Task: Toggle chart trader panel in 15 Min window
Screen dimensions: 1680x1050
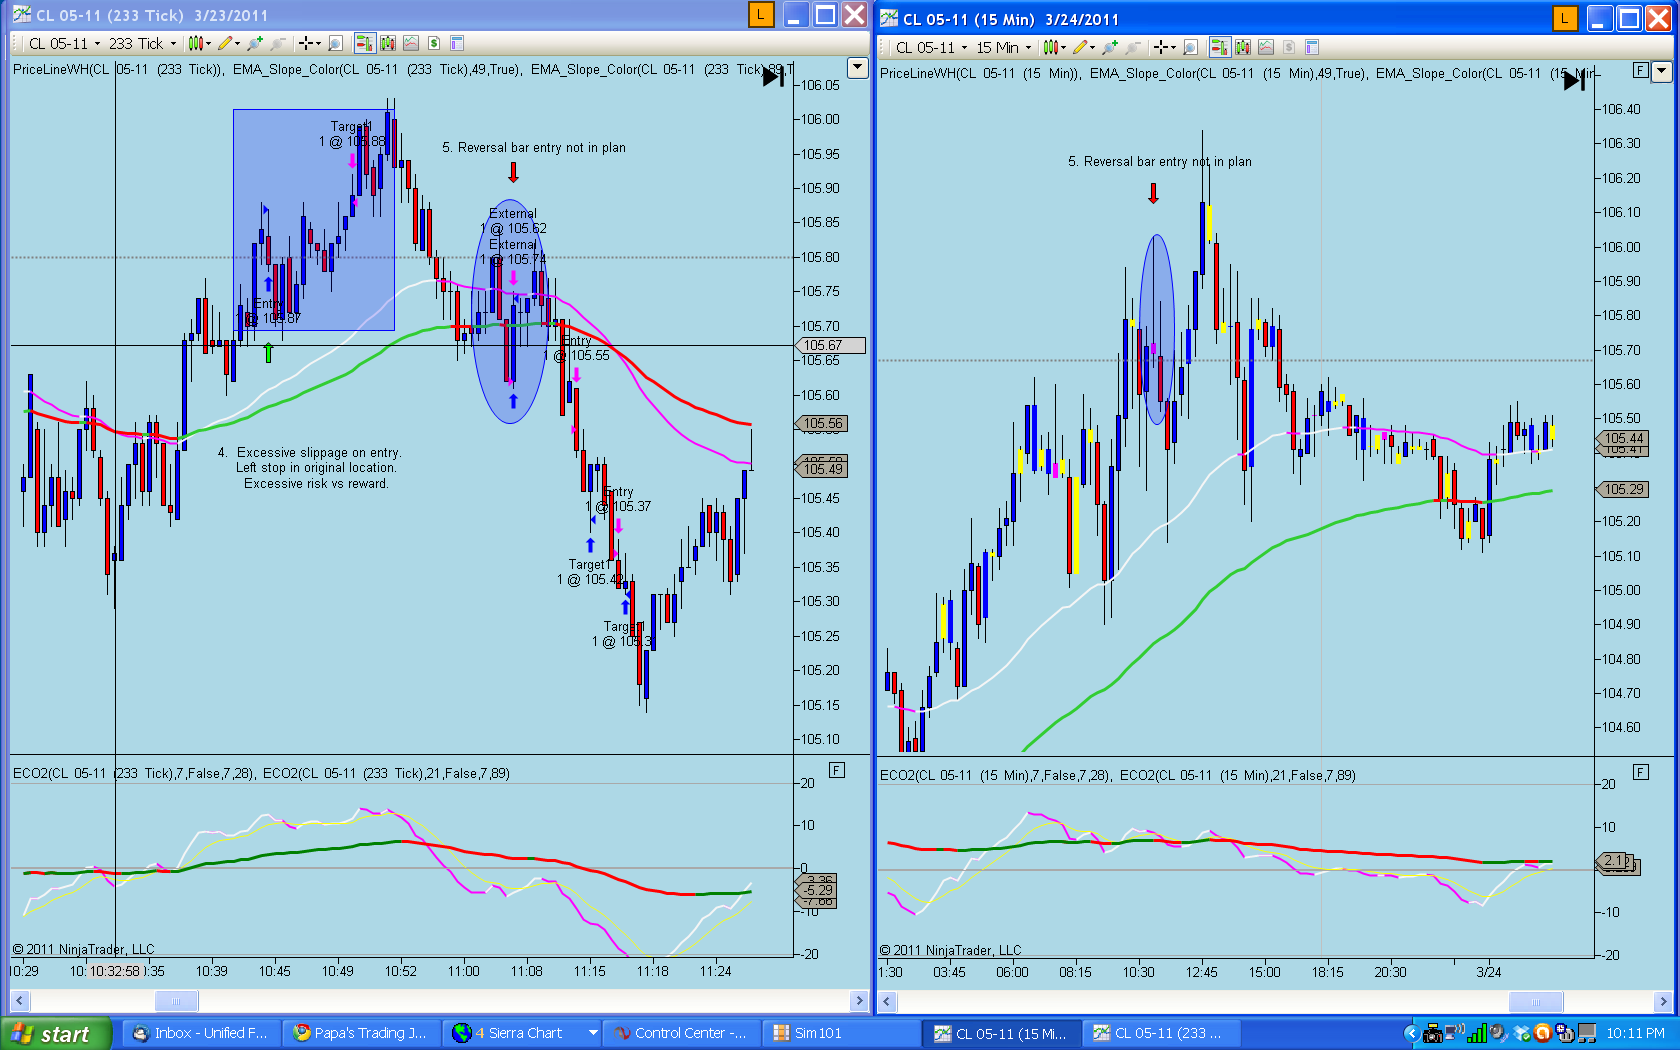Action: pos(1219,47)
